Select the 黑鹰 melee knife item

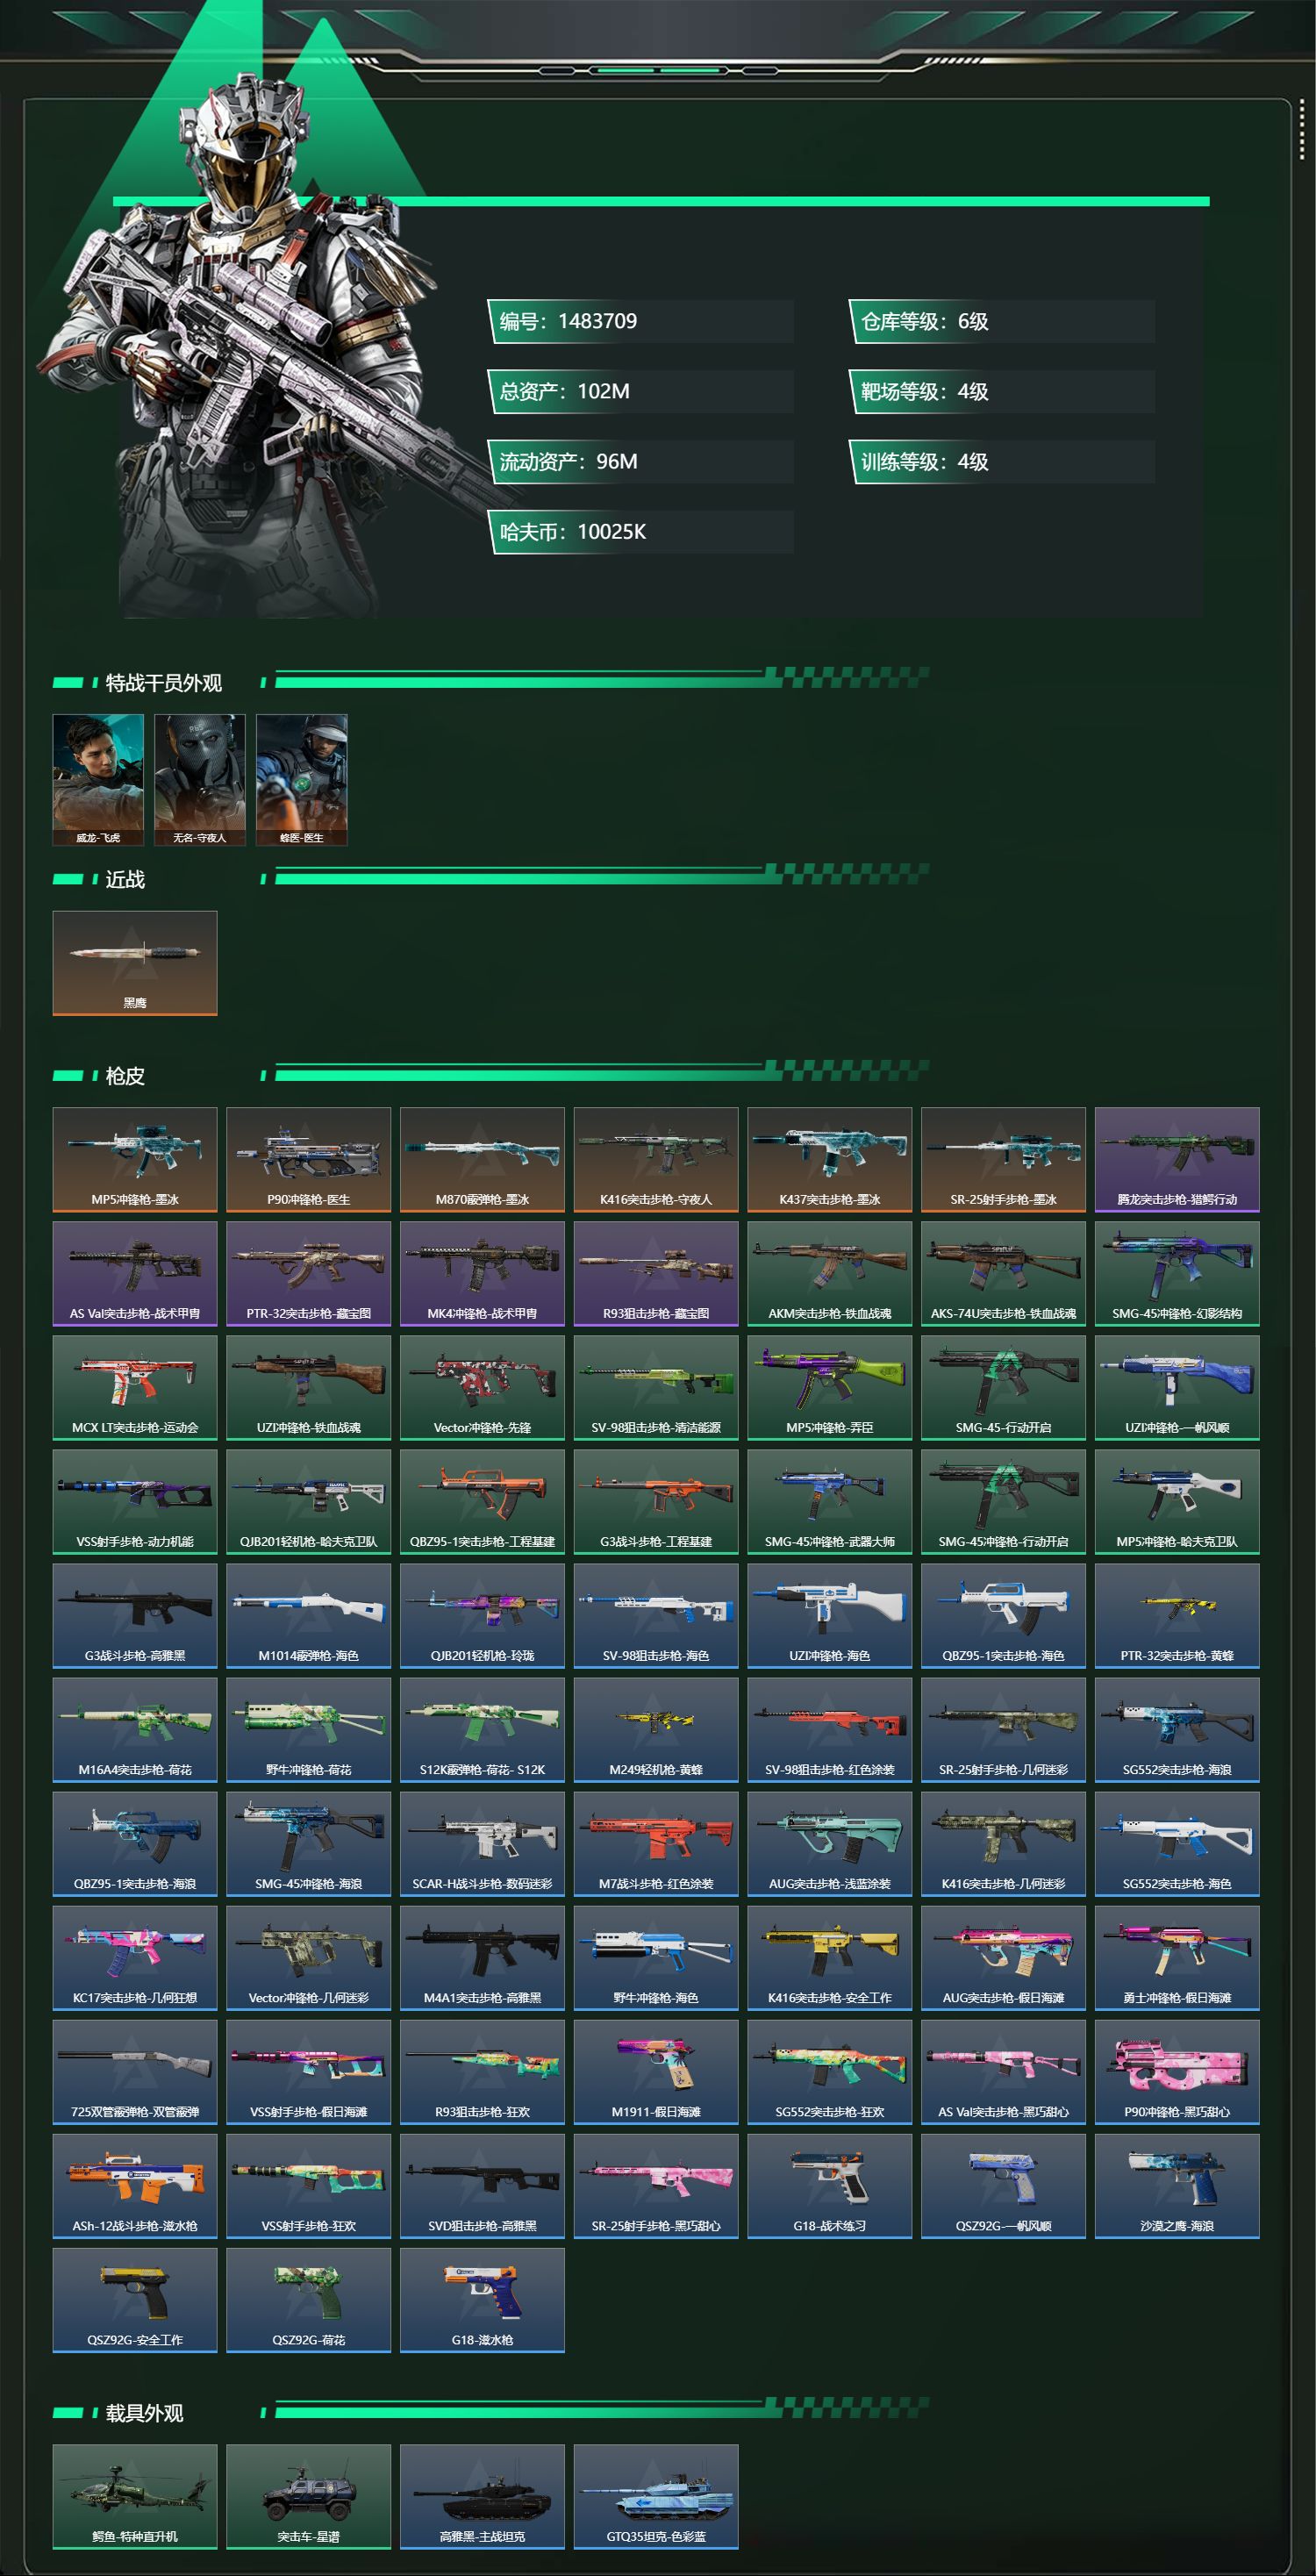pos(135,963)
